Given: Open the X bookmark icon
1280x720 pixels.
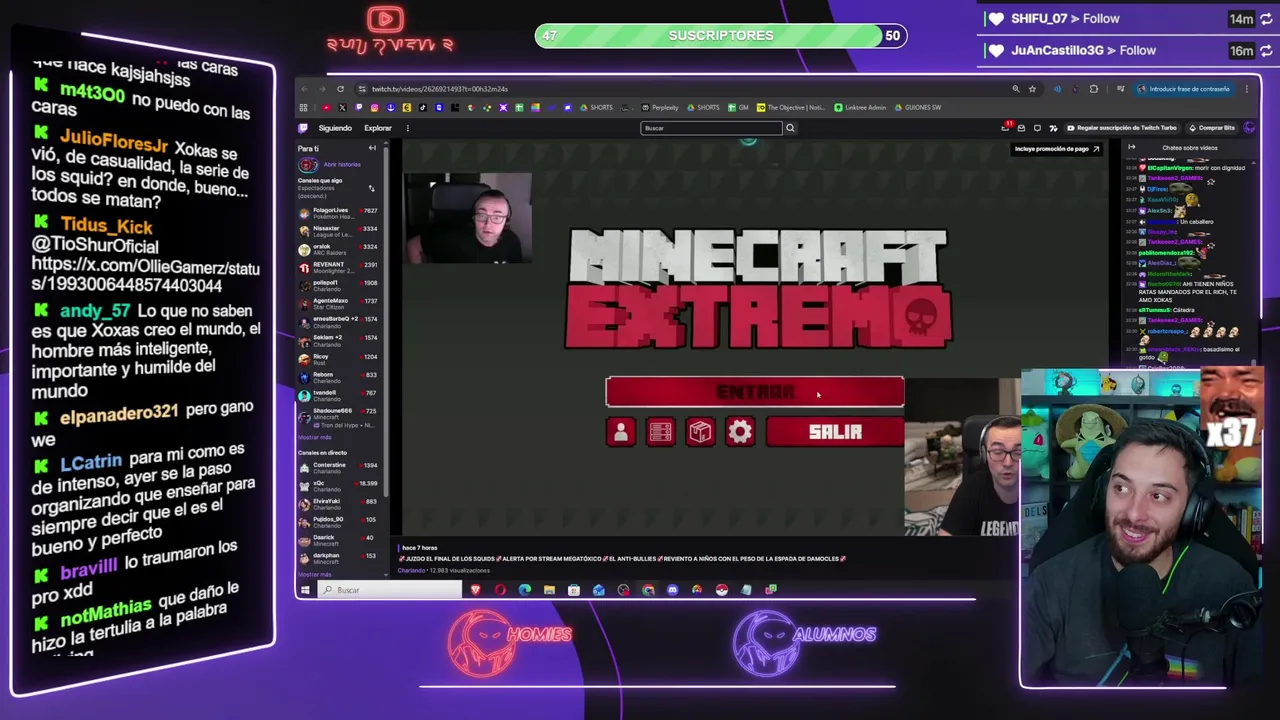Looking at the screenshot, I should [x=342, y=107].
